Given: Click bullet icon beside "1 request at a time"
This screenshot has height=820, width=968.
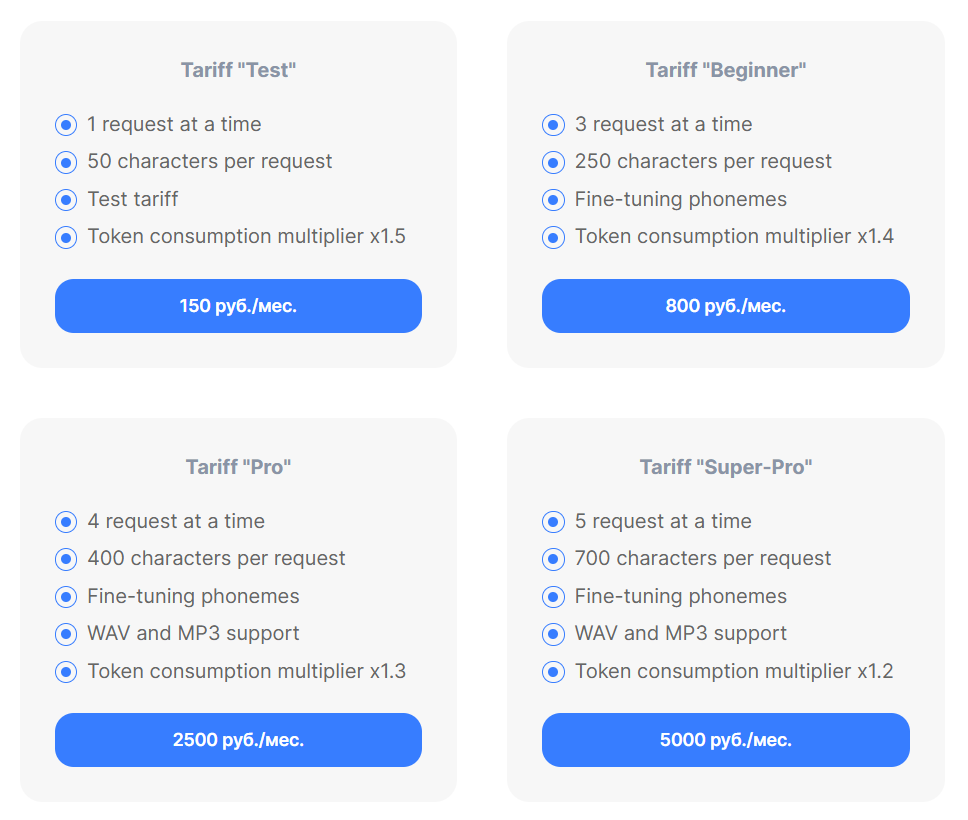Looking at the screenshot, I should pos(66,125).
